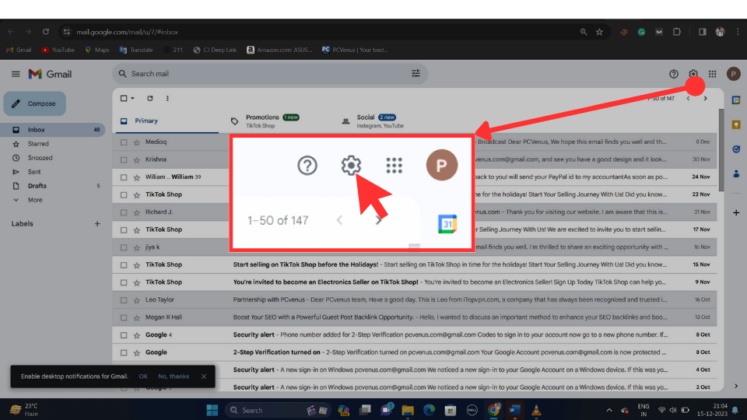Open Google Tasks in the right side panel

click(736, 150)
